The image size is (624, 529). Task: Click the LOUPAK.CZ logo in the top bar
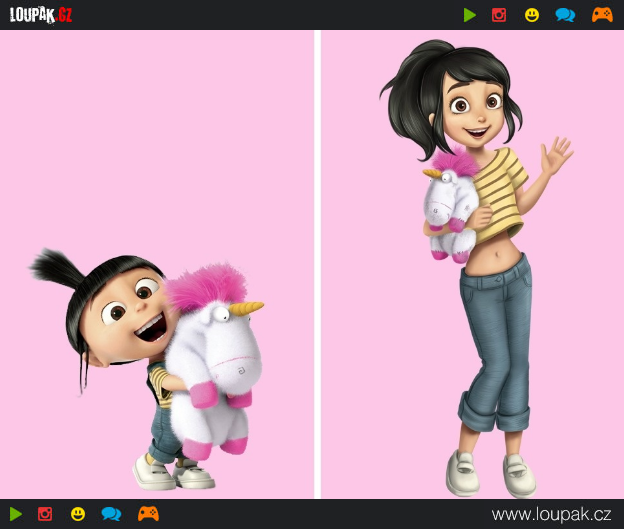[41, 14]
